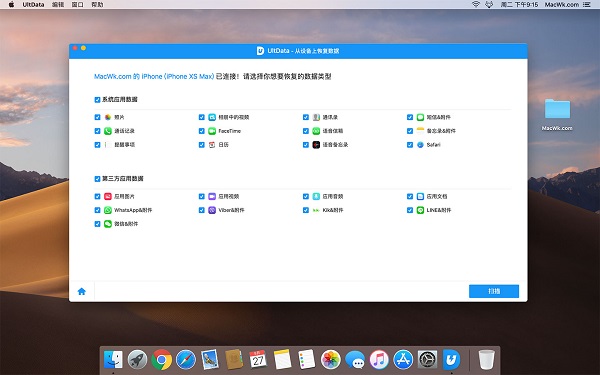The height and width of the screenshot is (375, 600).
Task: Open the MacWk.com folder on desktop
Action: [x=557, y=109]
